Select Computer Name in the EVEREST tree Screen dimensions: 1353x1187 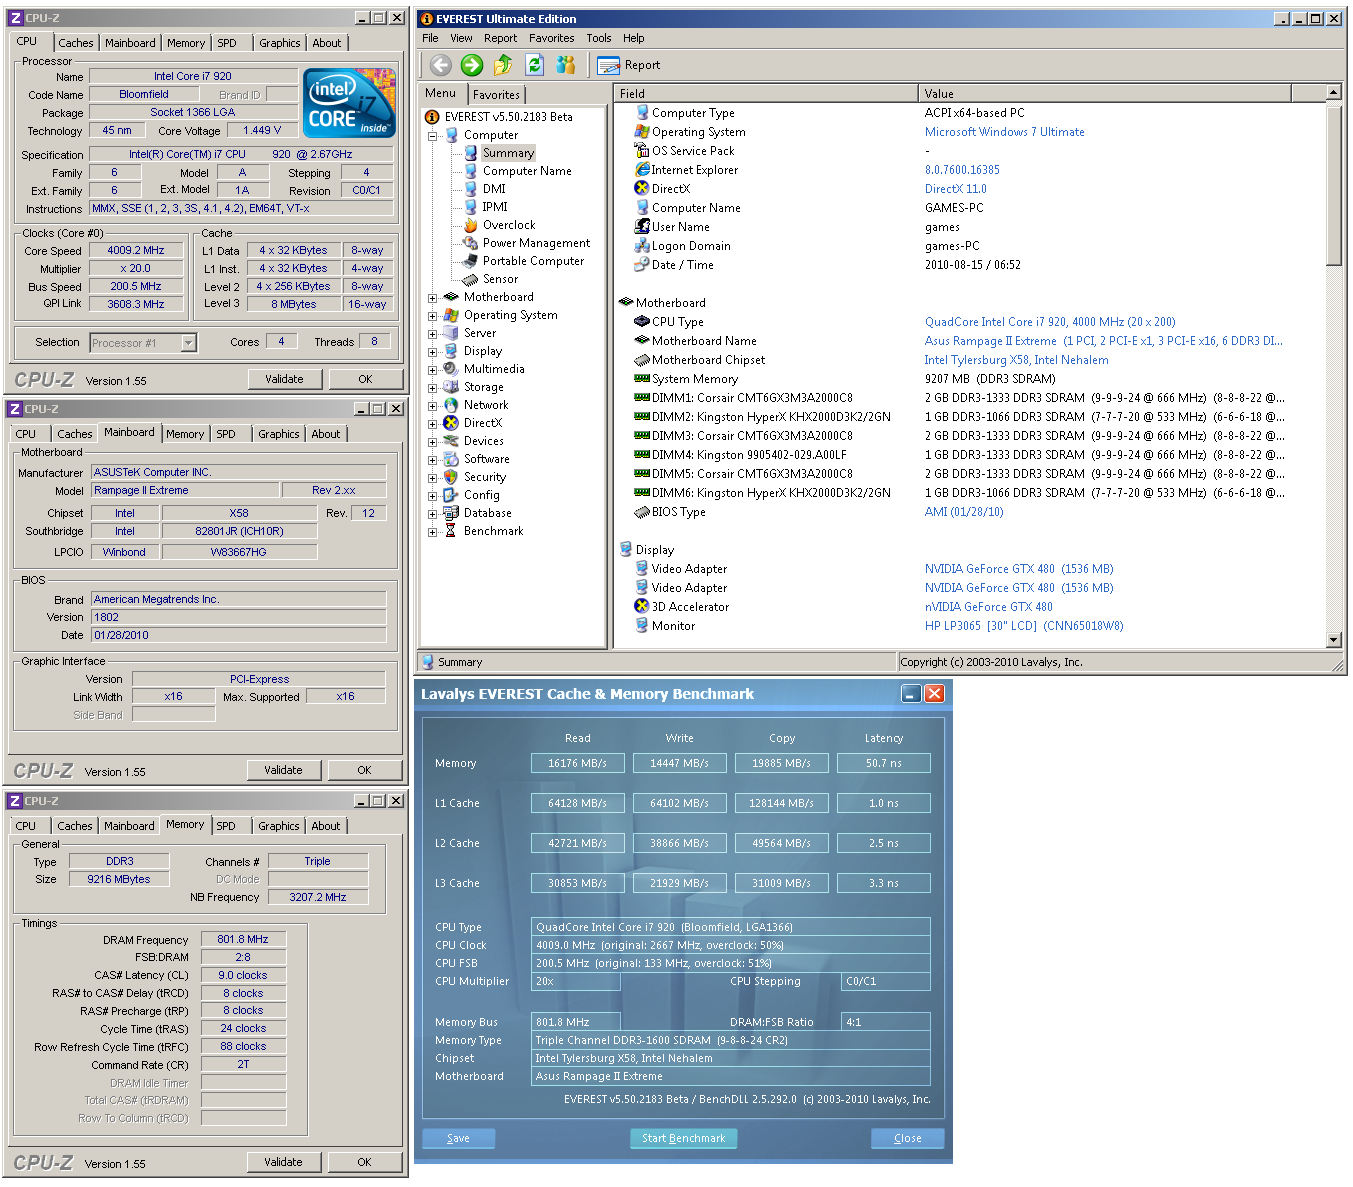click(527, 171)
